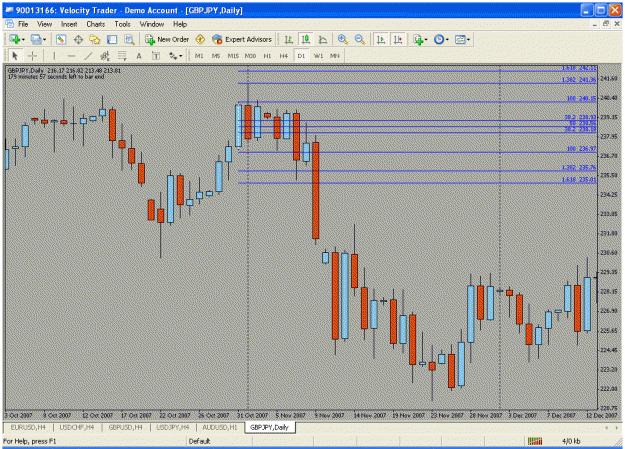
Task: Set timeframe to MN monthly
Action: pyautogui.click(x=334, y=56)
